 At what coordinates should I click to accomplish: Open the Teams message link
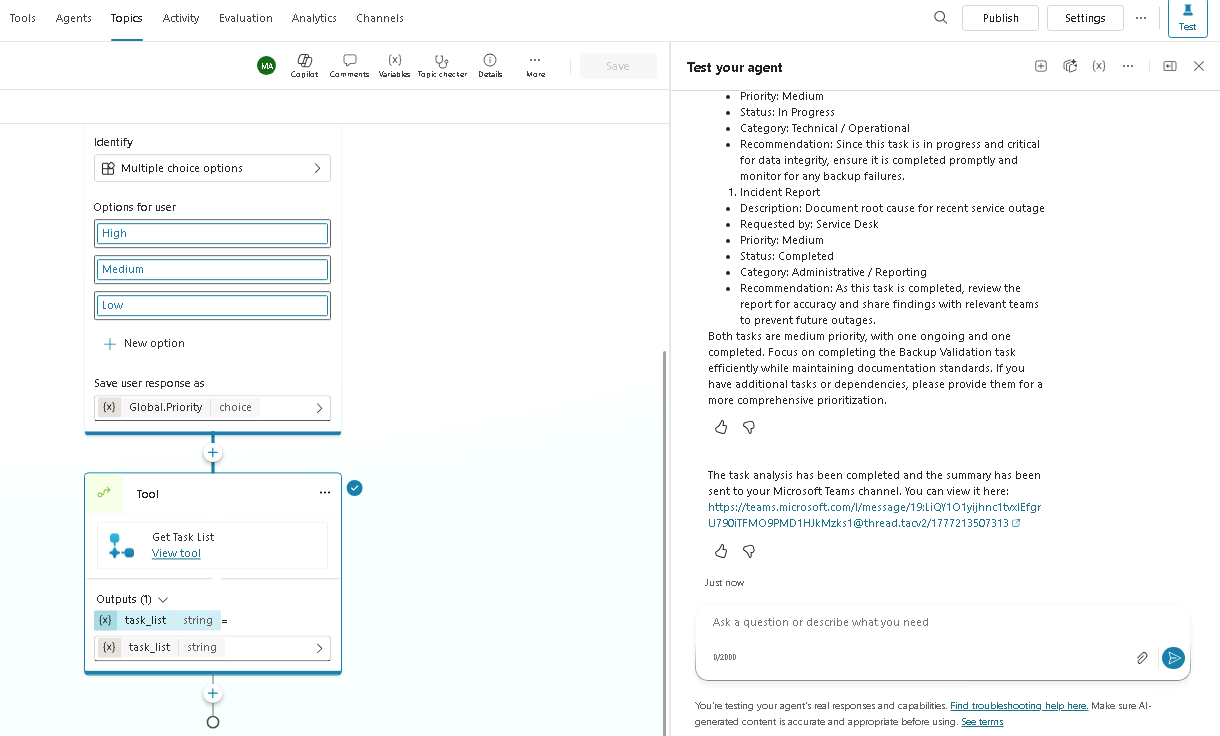(x=874, y=515)
